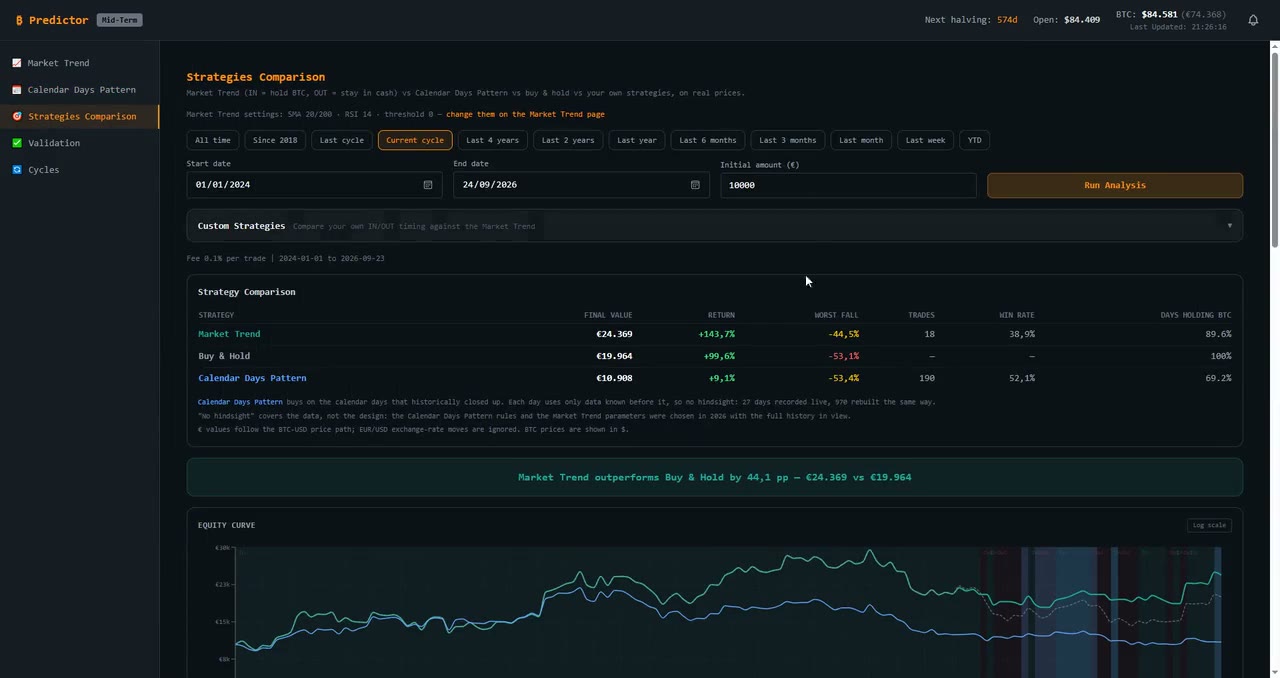Click the Bitcoin logo icon beside Predictor
Screen dimensions: 1280x678
[x=19, y=20]
